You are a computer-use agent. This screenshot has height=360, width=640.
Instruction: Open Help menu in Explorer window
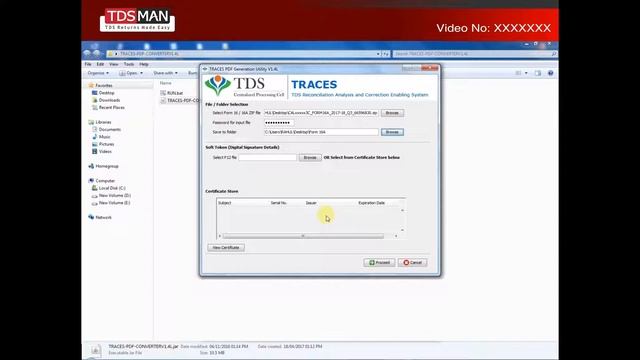click(x=144, y=64)
